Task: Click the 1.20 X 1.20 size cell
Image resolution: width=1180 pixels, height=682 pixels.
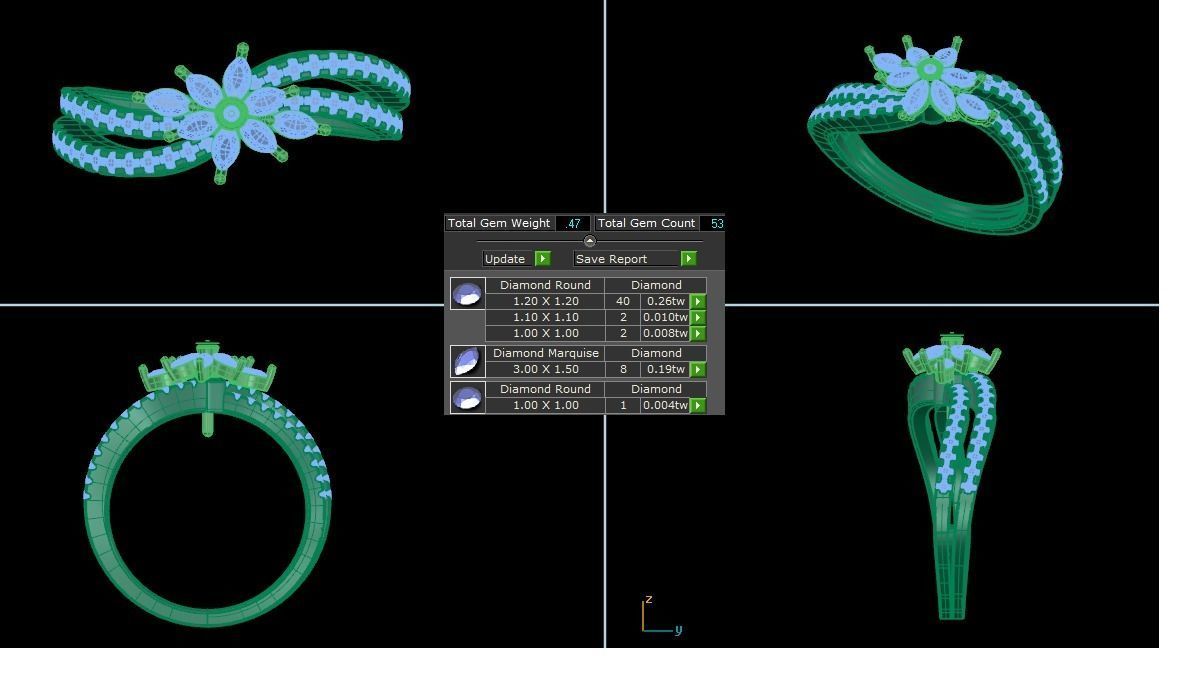Action: point(546,301)
